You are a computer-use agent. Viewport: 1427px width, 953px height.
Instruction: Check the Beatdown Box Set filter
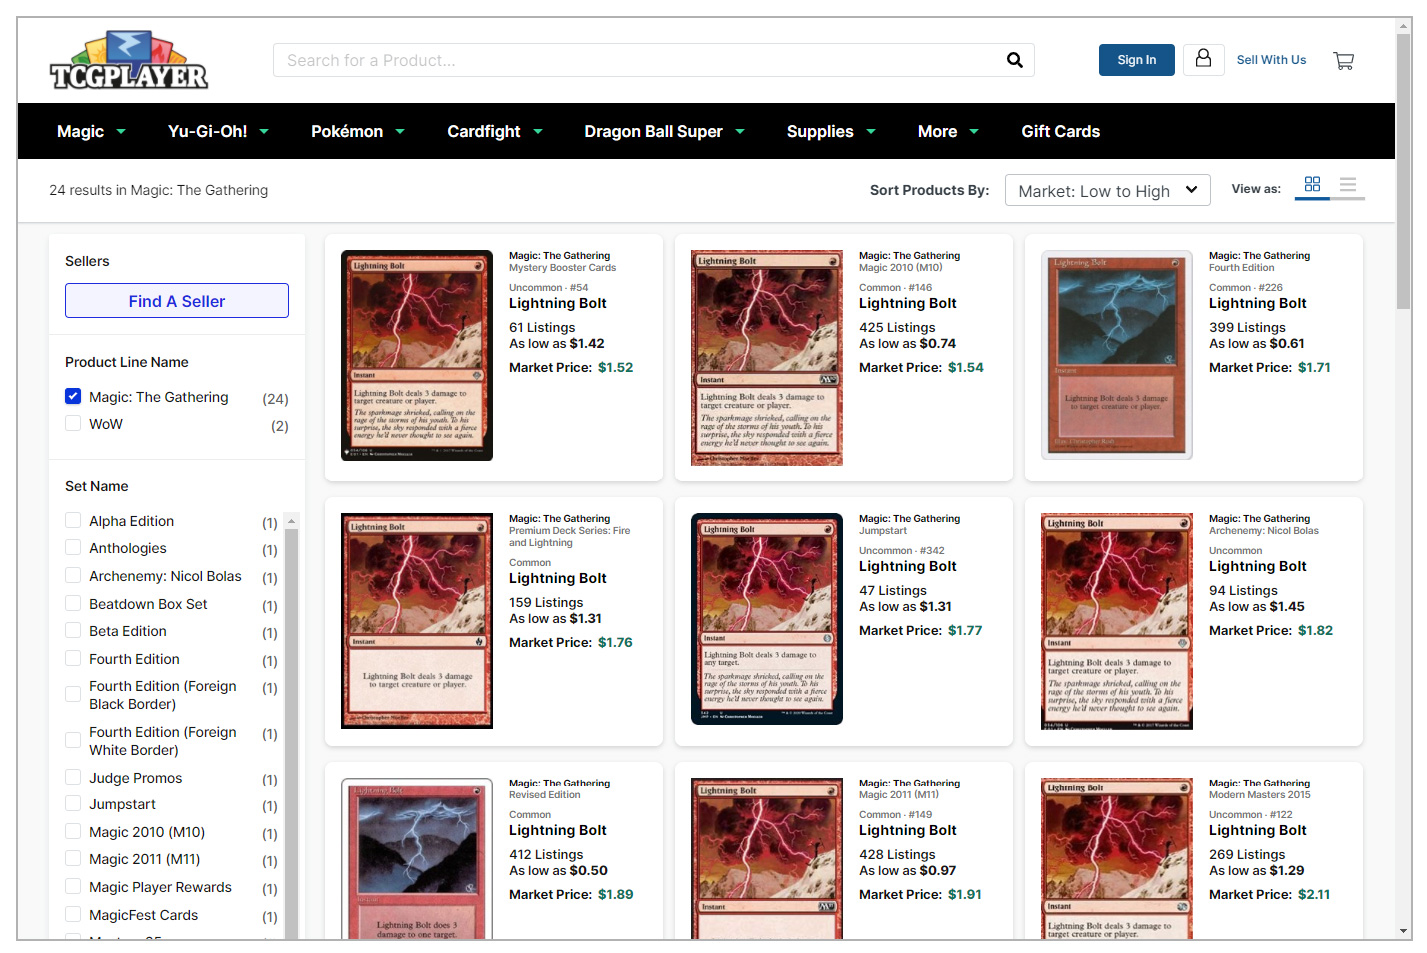pyautogui.click(x=73, y=604)
